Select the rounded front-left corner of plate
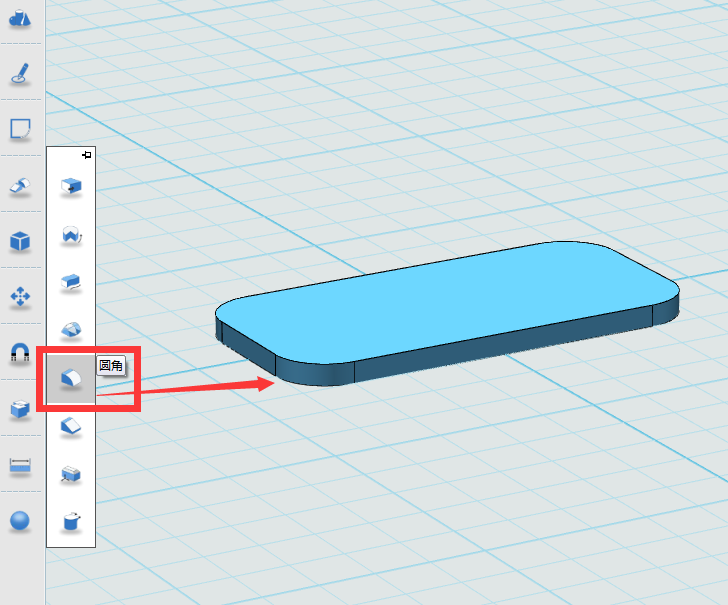The height and width of the screenshot is (605, 728). 315,373
